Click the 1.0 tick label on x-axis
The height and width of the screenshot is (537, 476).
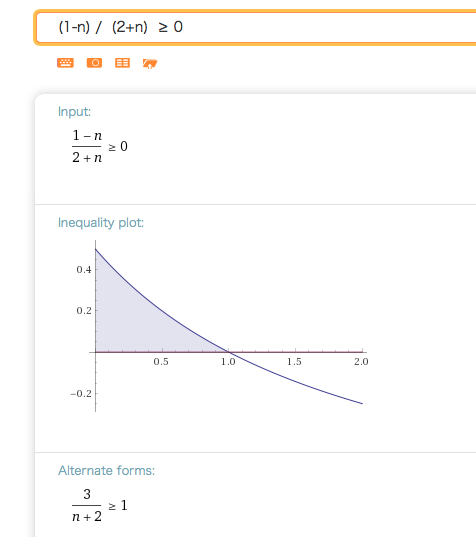228,362
